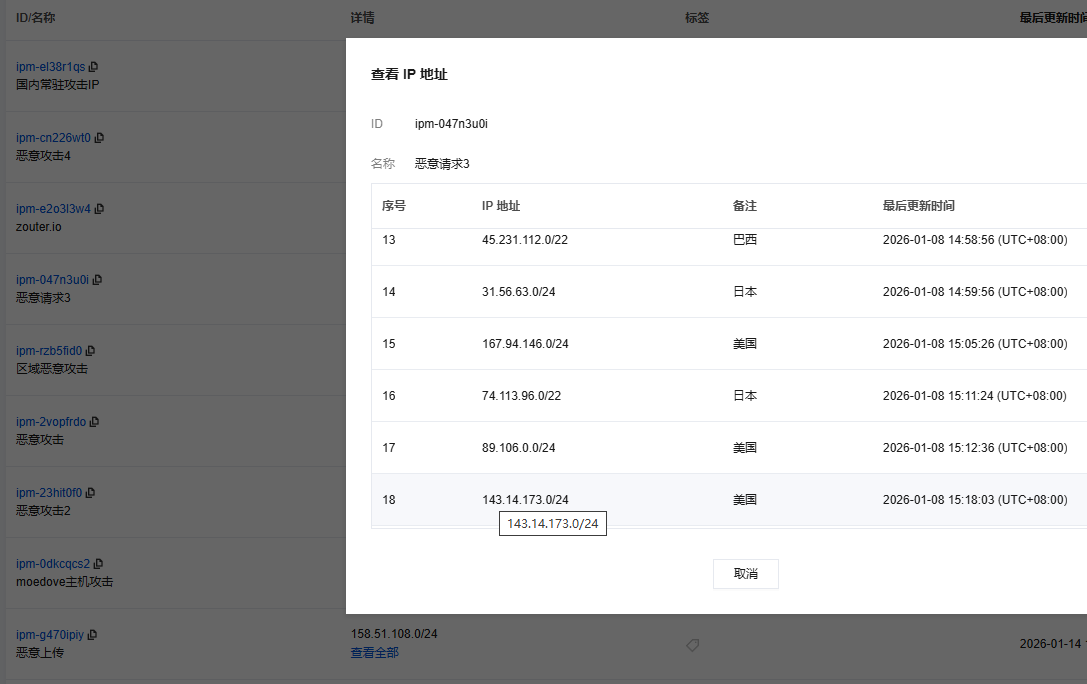Image resolution: width=1087 pixels, height=684 pixels.
Task: Copy ID ipm-23hit0f0 to clipboard
Action: click(x=91, y=493)
